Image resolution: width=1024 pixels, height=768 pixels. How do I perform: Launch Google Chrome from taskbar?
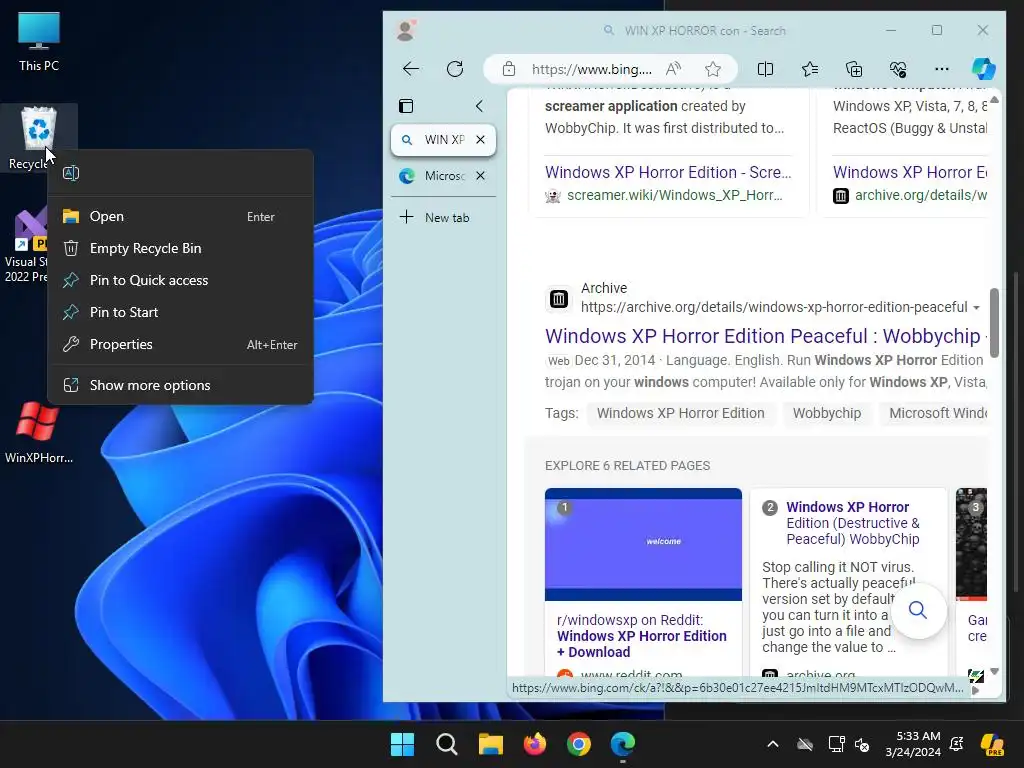pos(579,744)
